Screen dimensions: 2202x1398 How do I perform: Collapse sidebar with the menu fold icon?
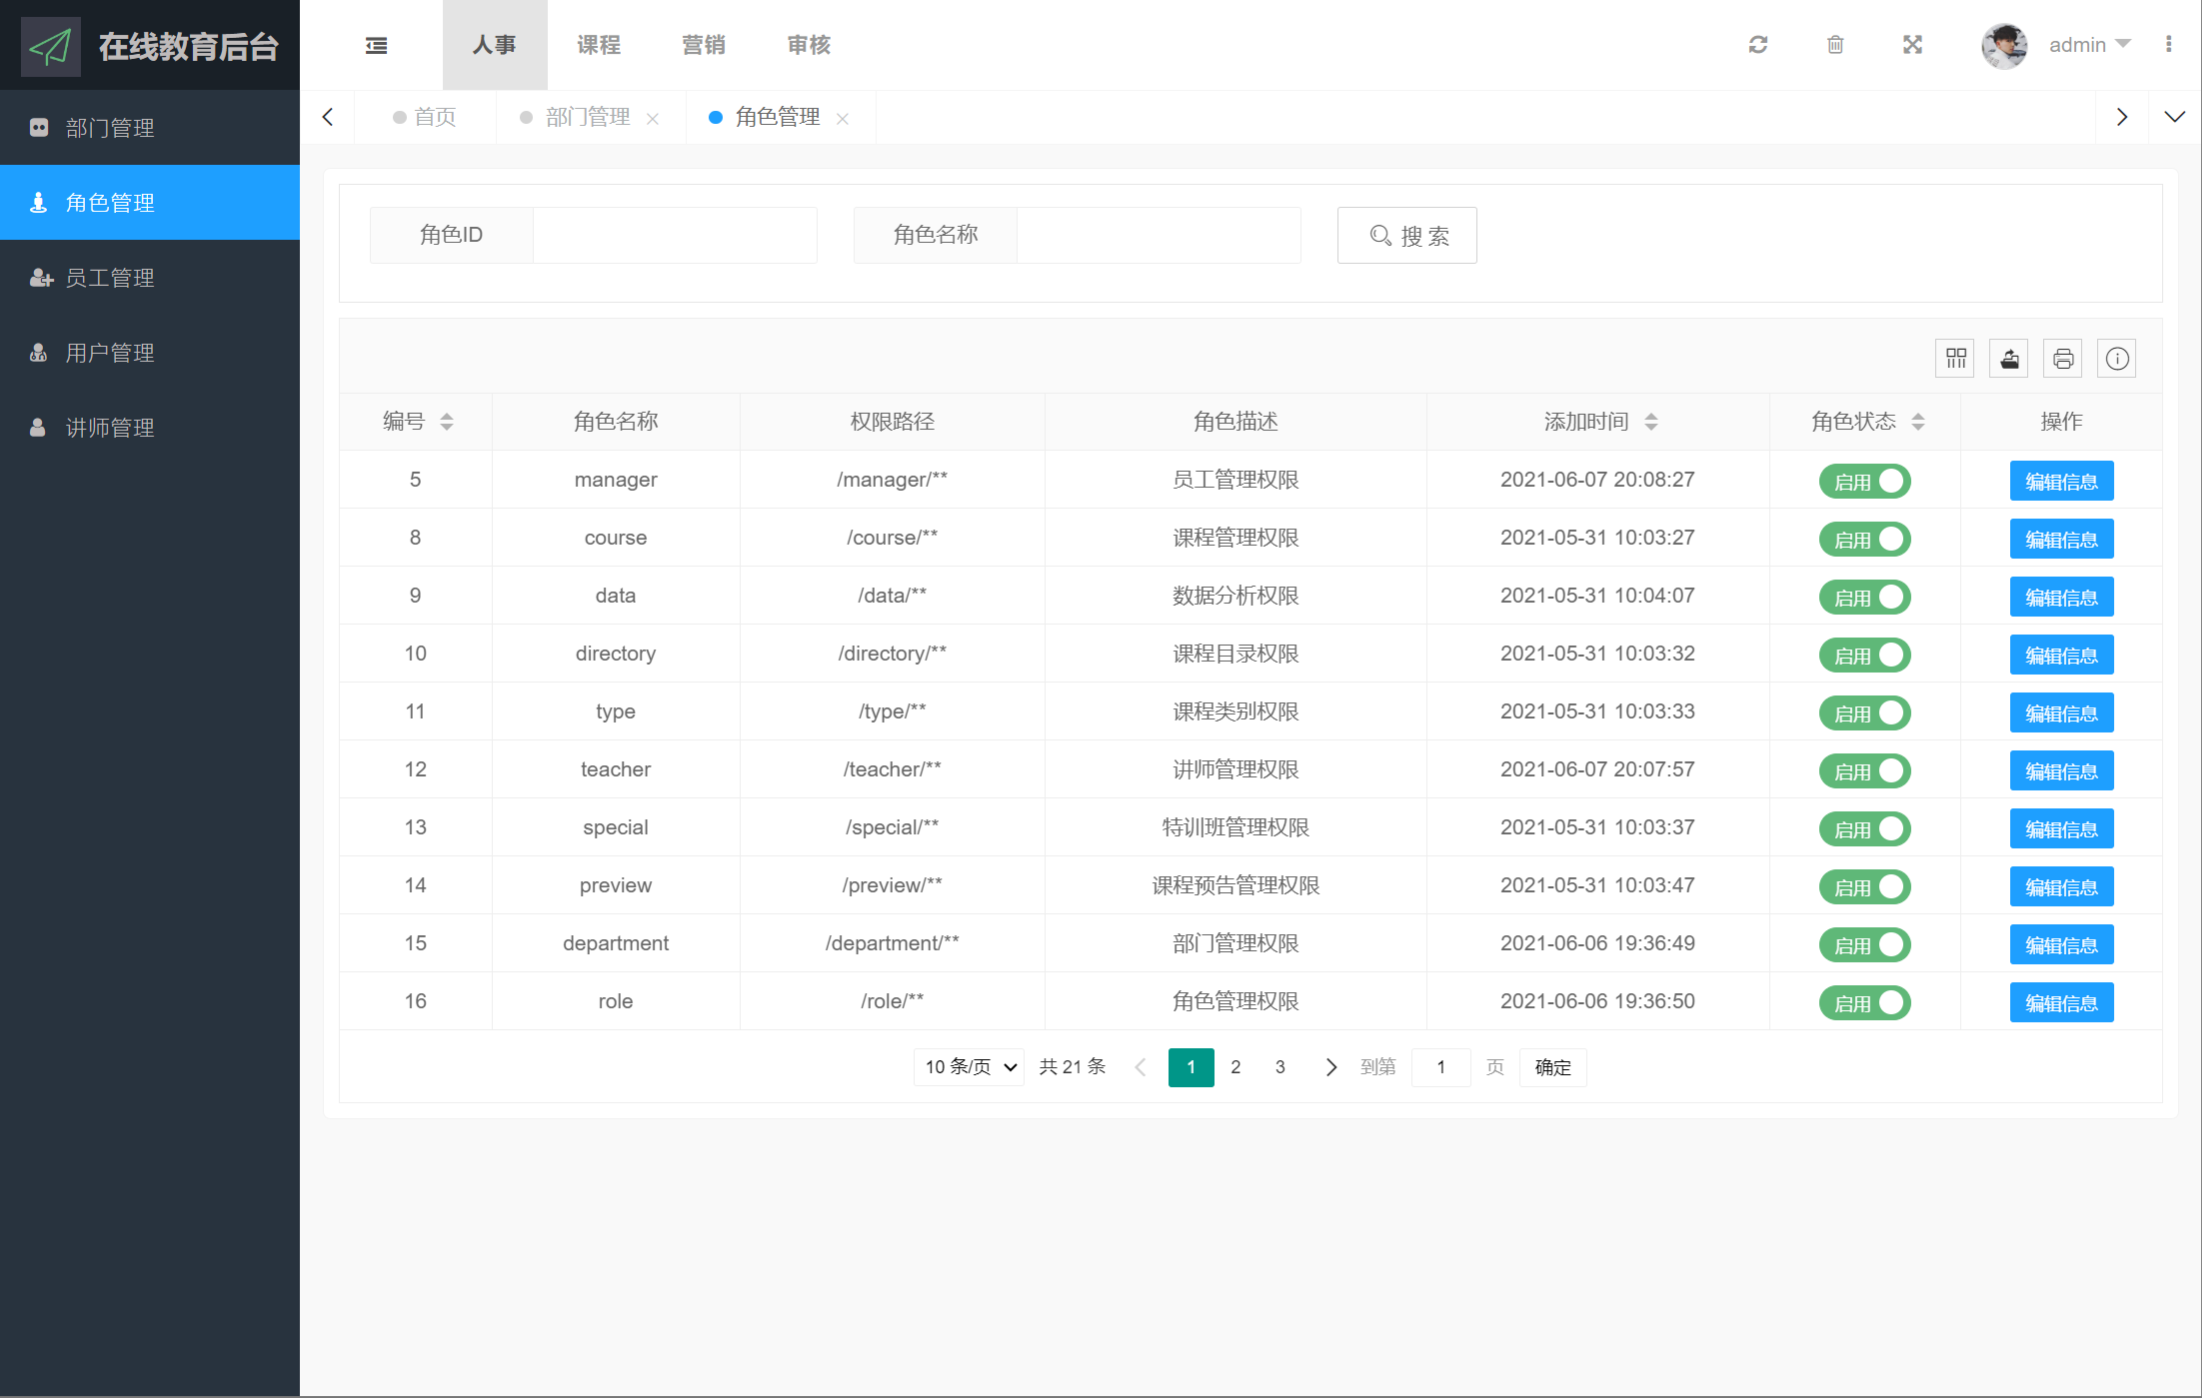coord(376,45)
